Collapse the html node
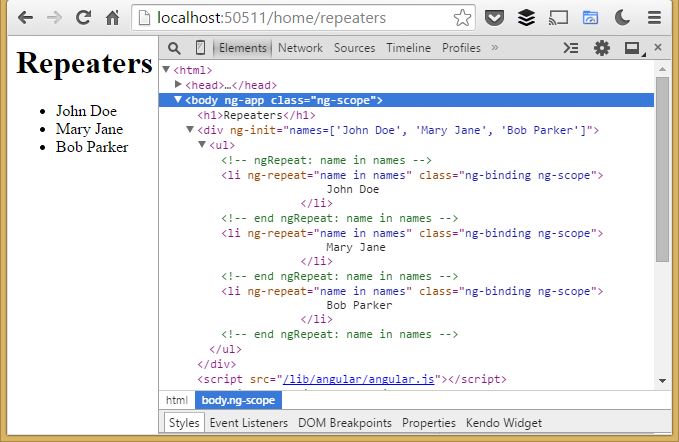 (166, 69)
